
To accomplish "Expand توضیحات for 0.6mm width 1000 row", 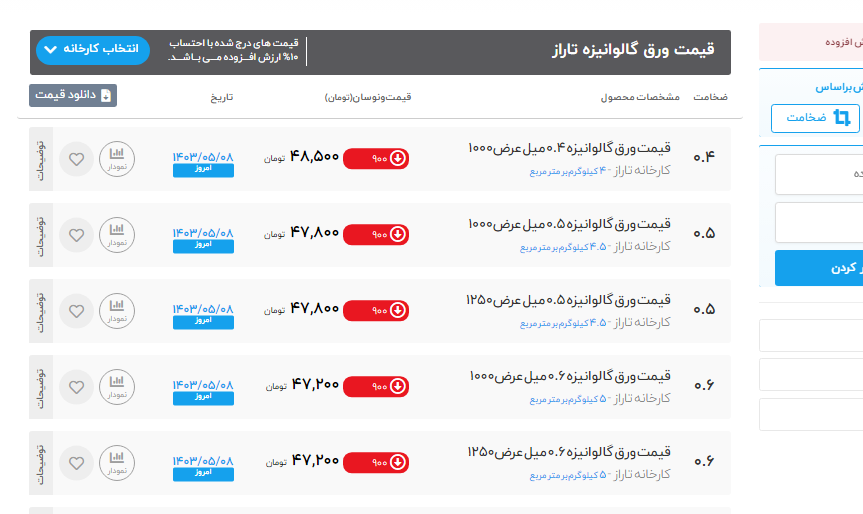I will pyautogui.click(x=41, y=386).
